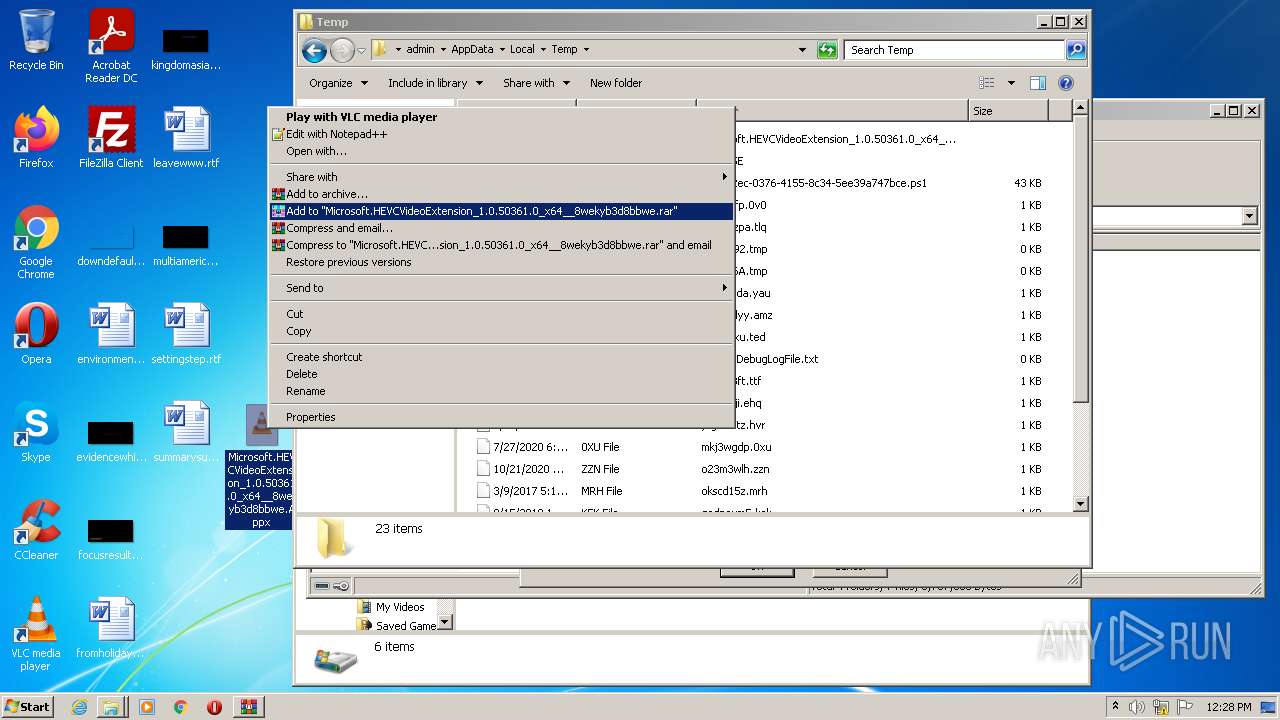
Task: Click taskbar clock showing 12:28 PM
Action: click(1229, 707)
